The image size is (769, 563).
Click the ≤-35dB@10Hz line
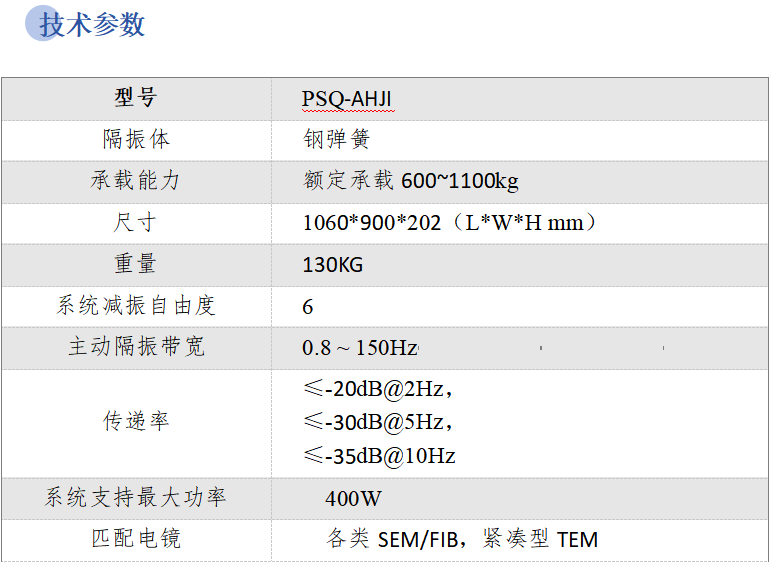[x=379, y=456]
